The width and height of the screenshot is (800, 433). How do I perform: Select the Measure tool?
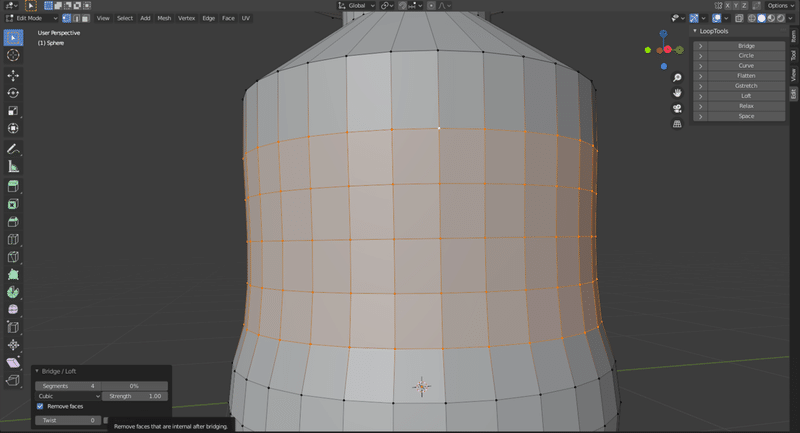tap(13, 166)
